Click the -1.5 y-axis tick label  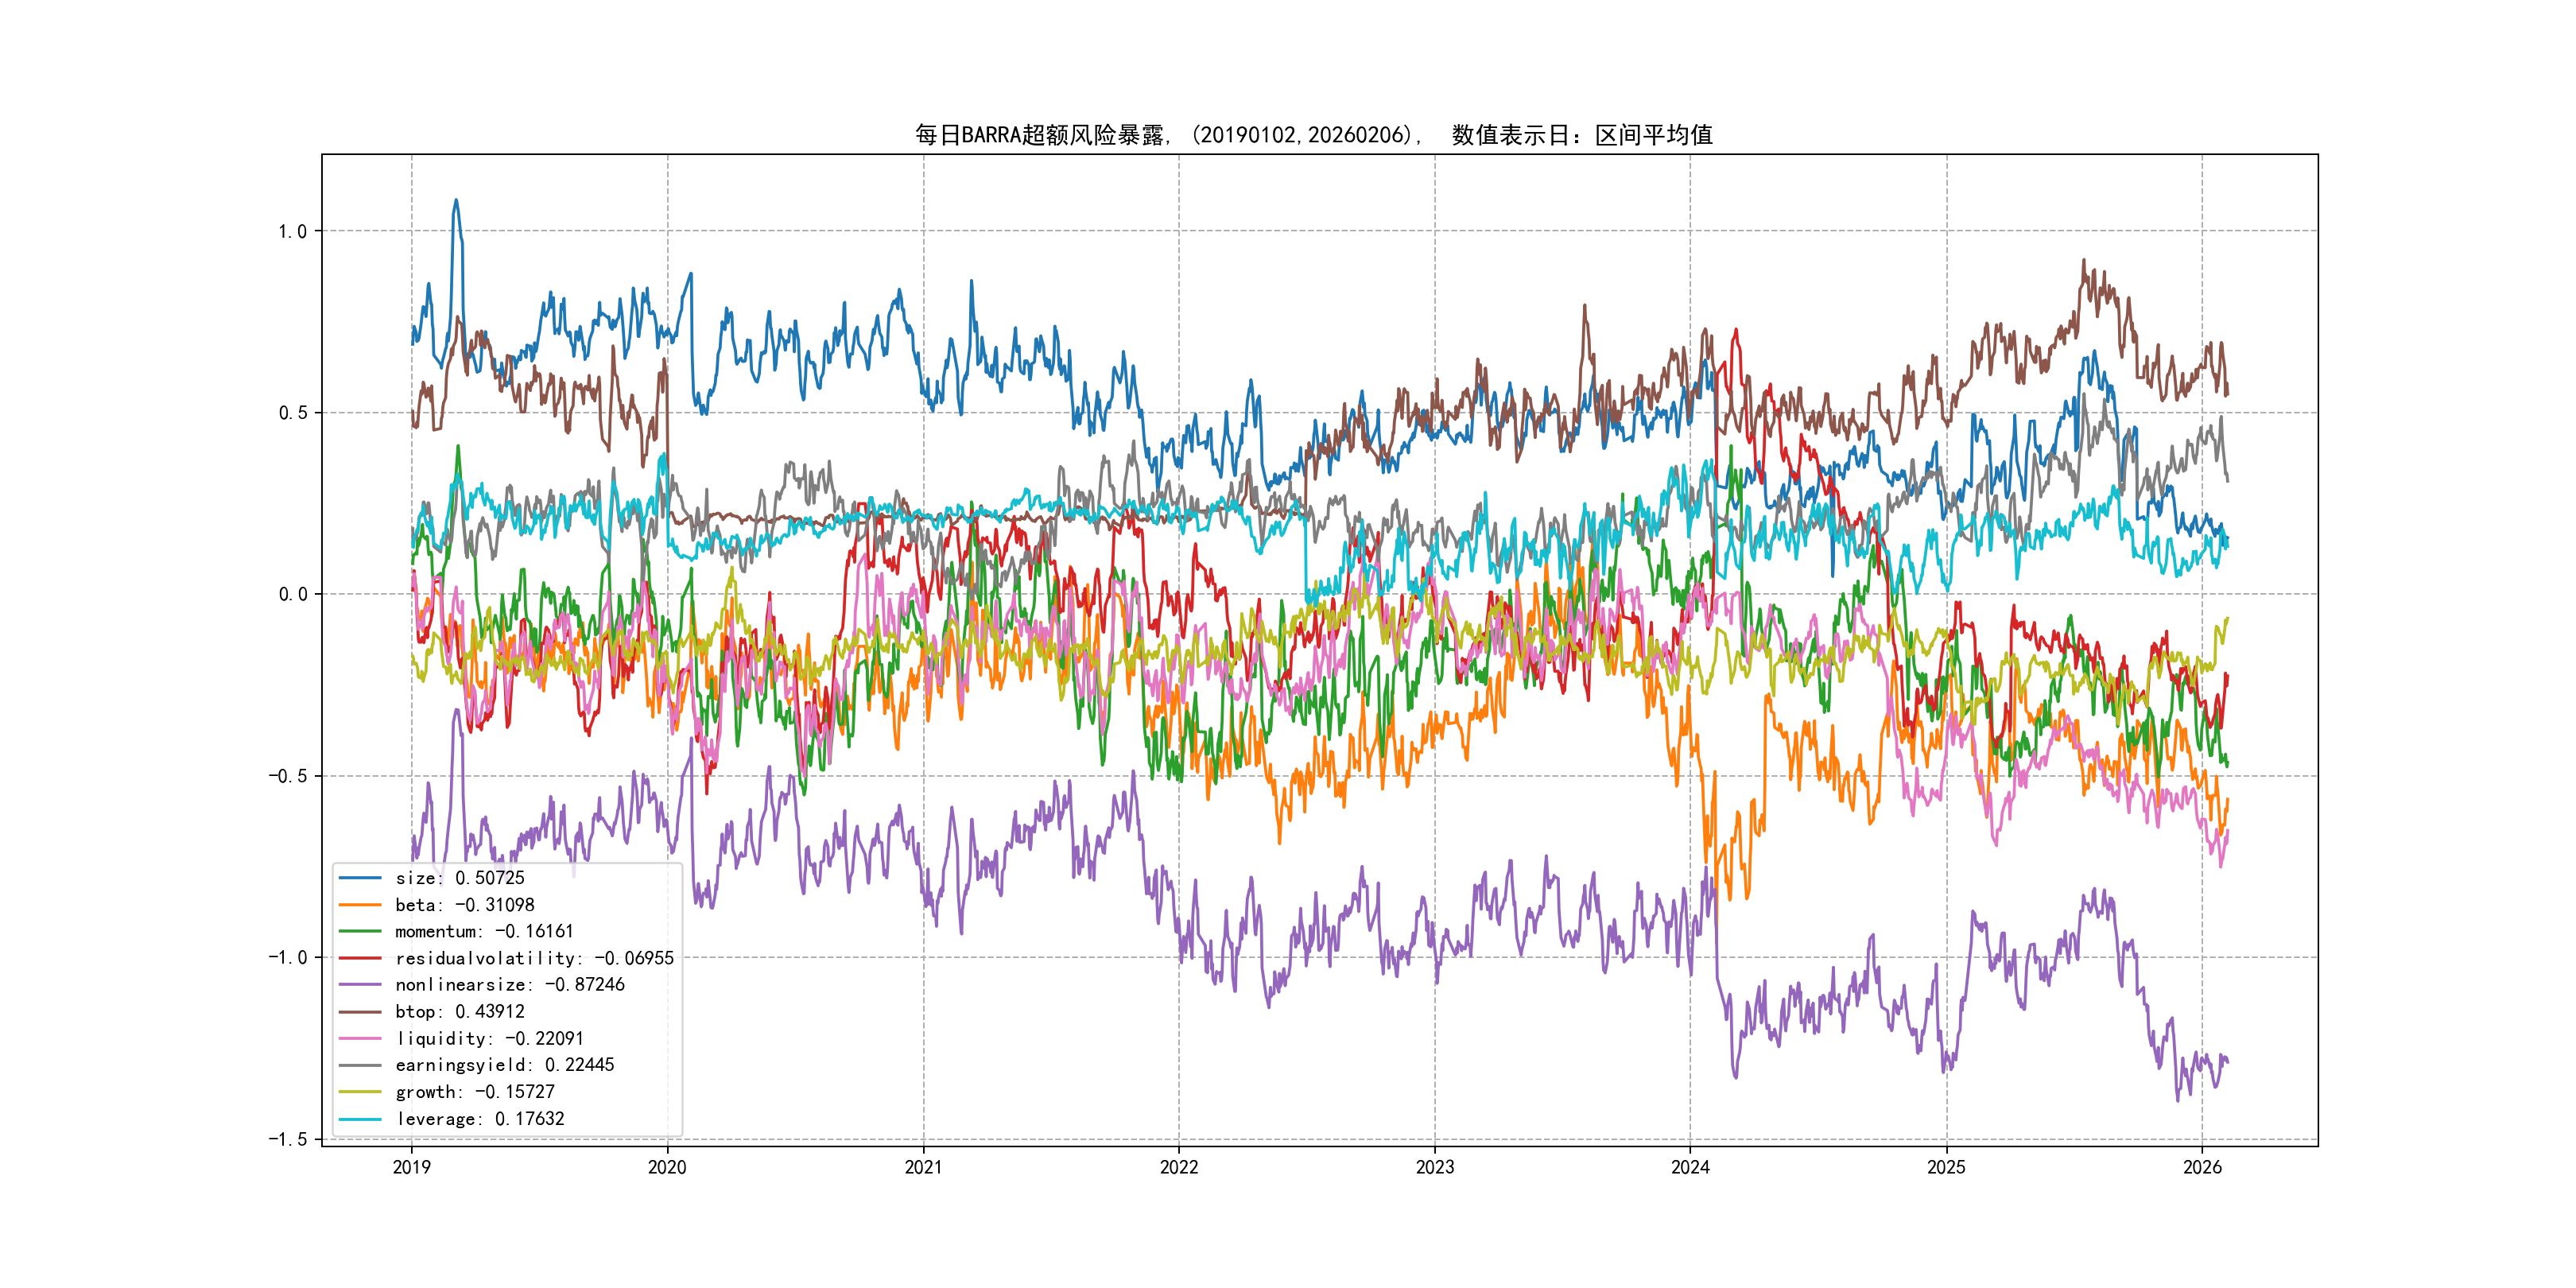coord(287,1139)
